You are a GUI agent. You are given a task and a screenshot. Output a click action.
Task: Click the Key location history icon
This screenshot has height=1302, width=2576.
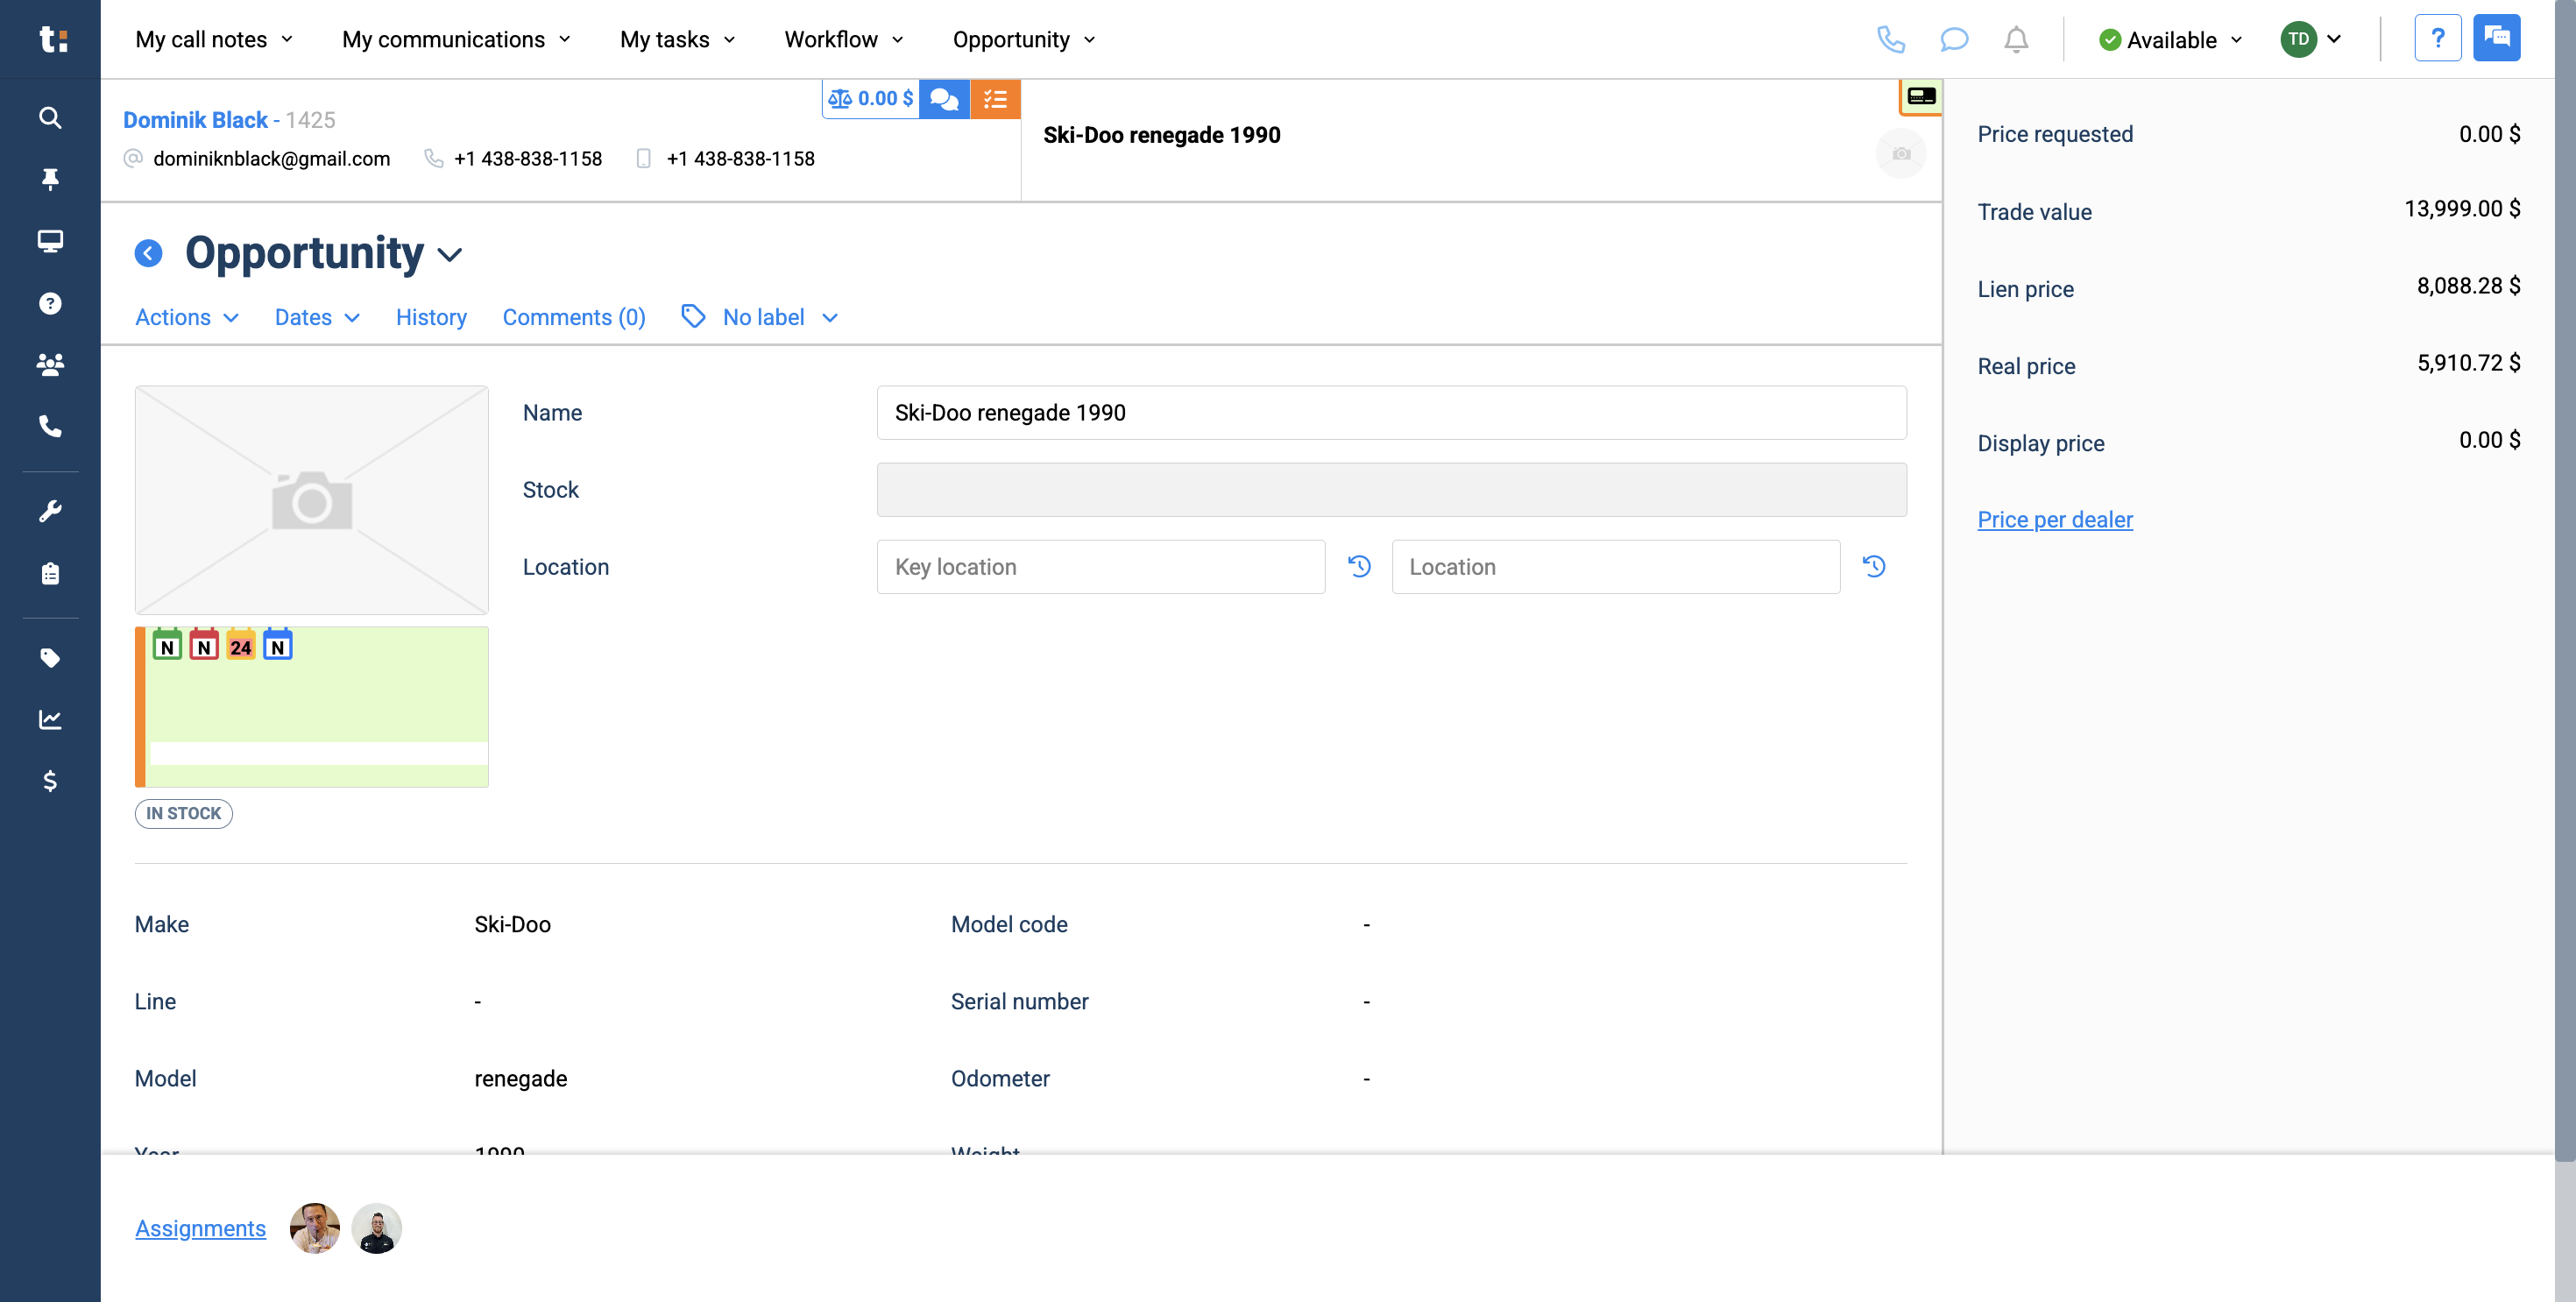pyautogui.click(x=1359, y=566)
